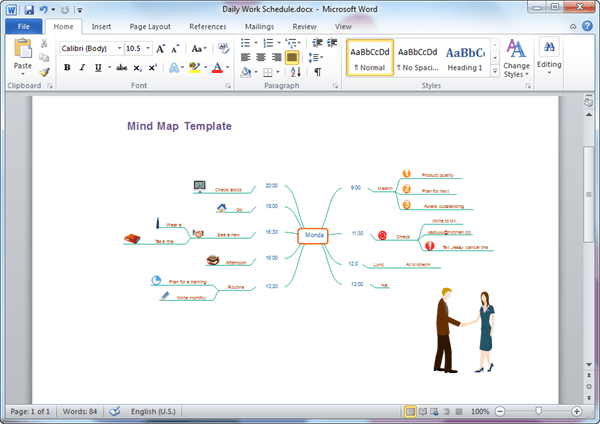This screenshot has height=424, width=600.
Task: Show paragraph marks with pilcrow icon
Action: pyautogui.click(x=318, y=72)
